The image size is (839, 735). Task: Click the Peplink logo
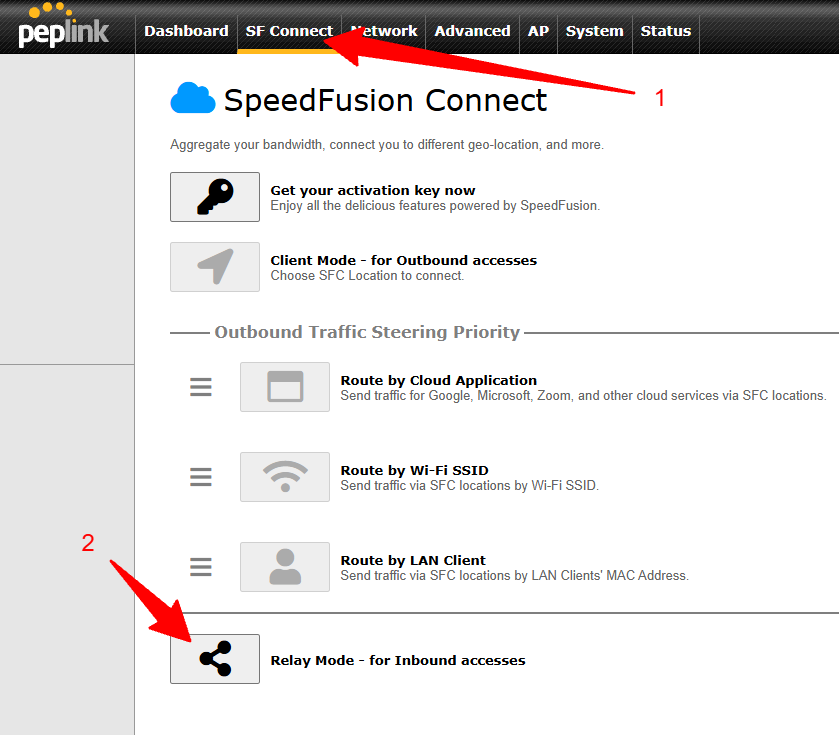(x=63, y=26)
